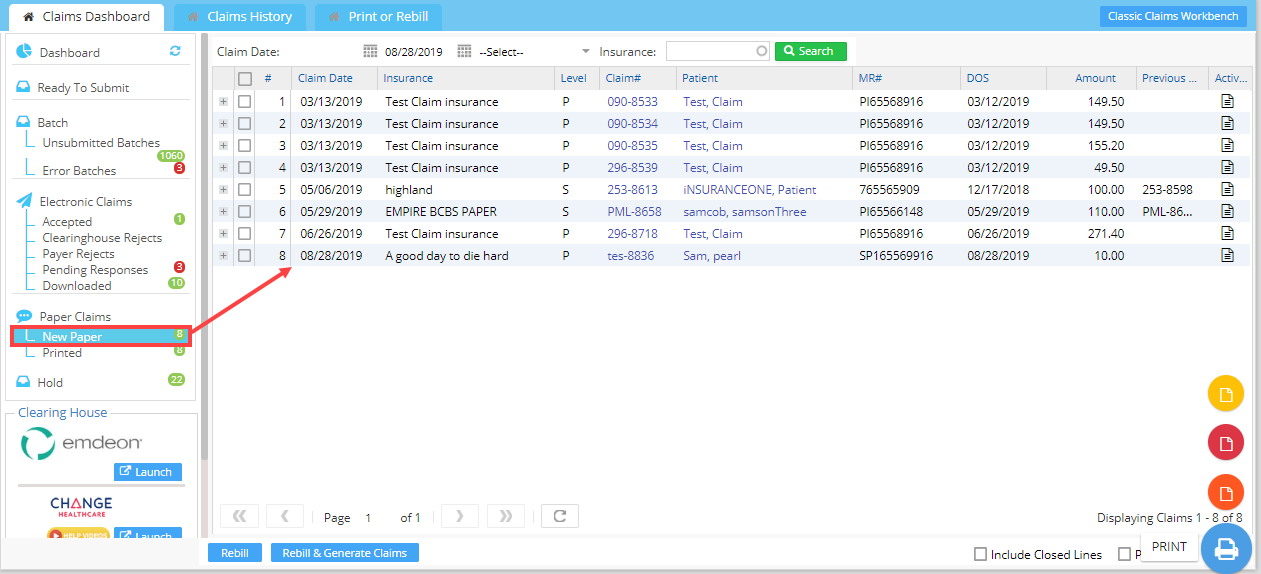Open the Claim Date calendar picker icon
The height and width of the screenshot is (574, 1261).
coord(370,51)
